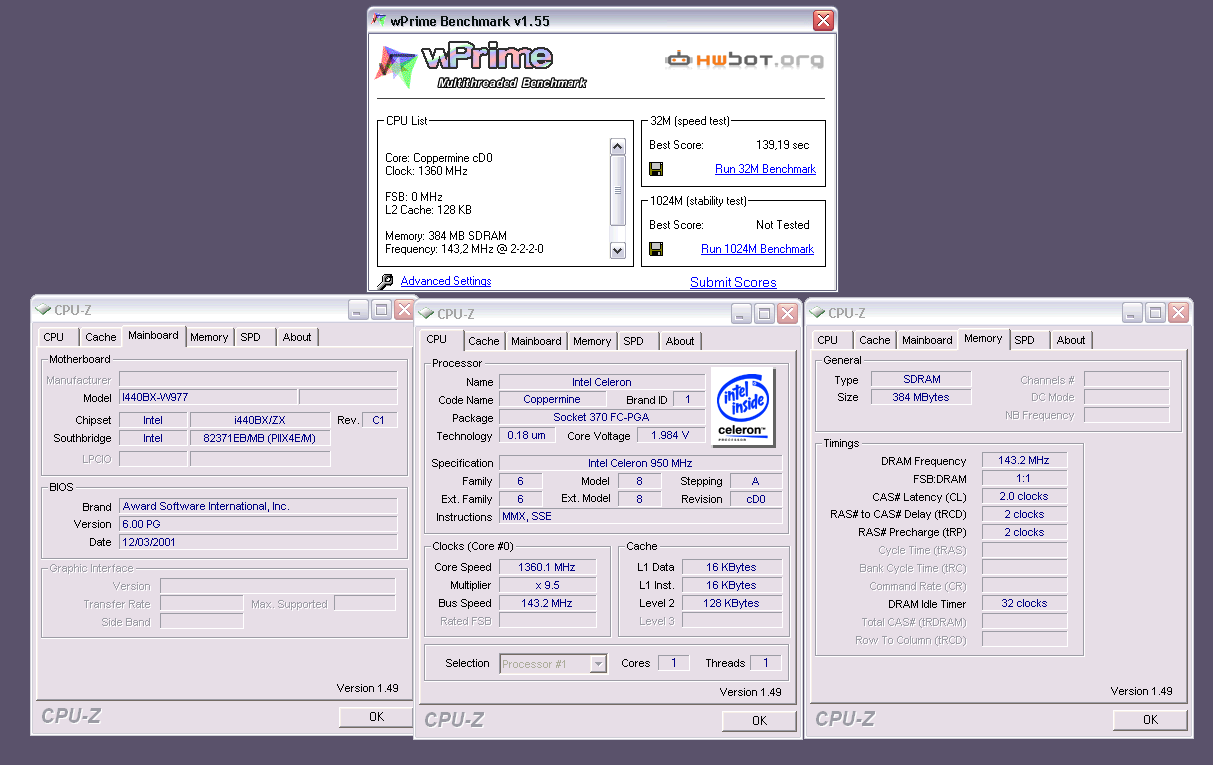Select the About tab in the Memory CPU-Z window
Screen dimensions: 1213x765
tap(1071, 340)
